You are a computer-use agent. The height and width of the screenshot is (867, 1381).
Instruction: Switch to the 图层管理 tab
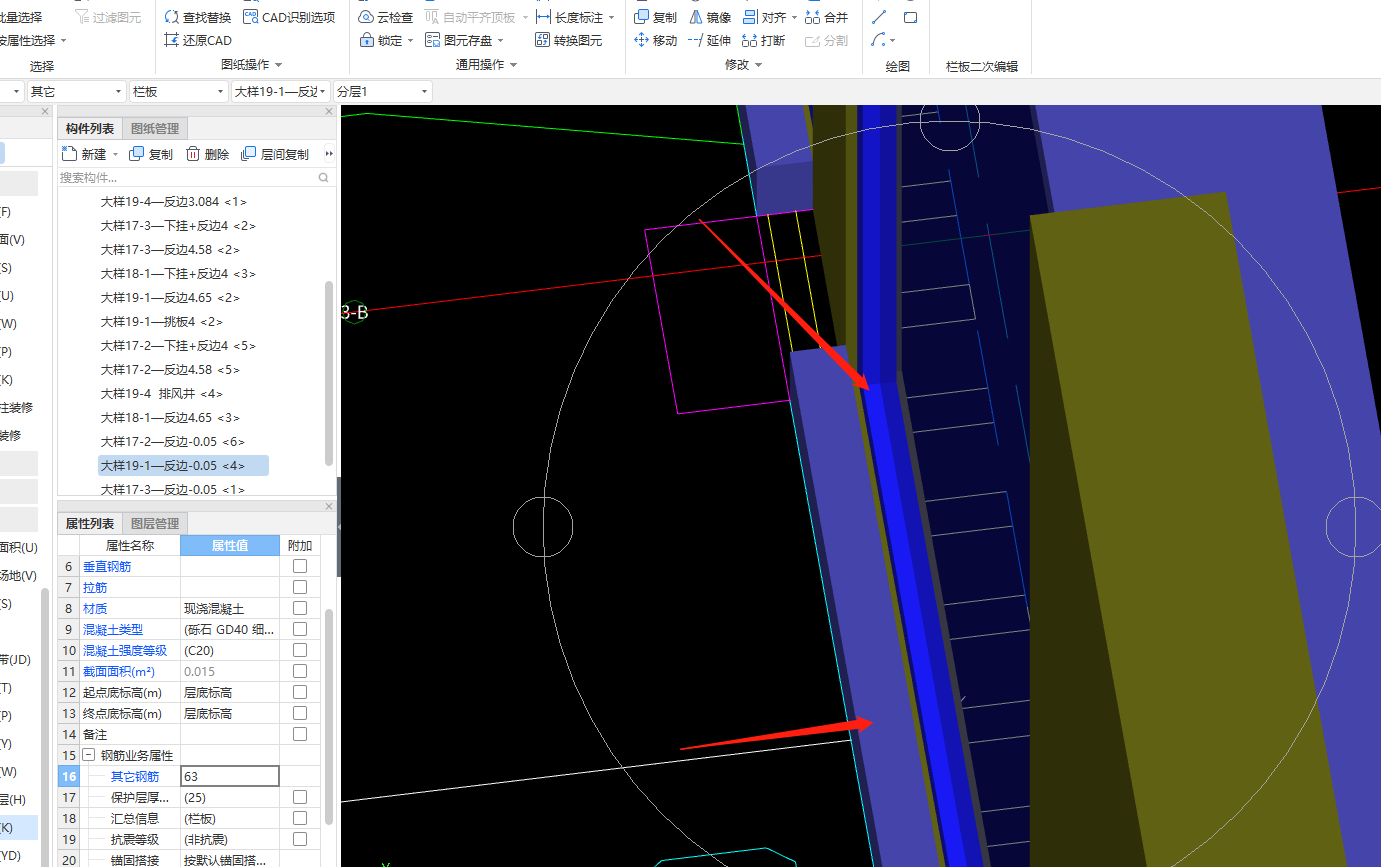click(x=154, y=523)
